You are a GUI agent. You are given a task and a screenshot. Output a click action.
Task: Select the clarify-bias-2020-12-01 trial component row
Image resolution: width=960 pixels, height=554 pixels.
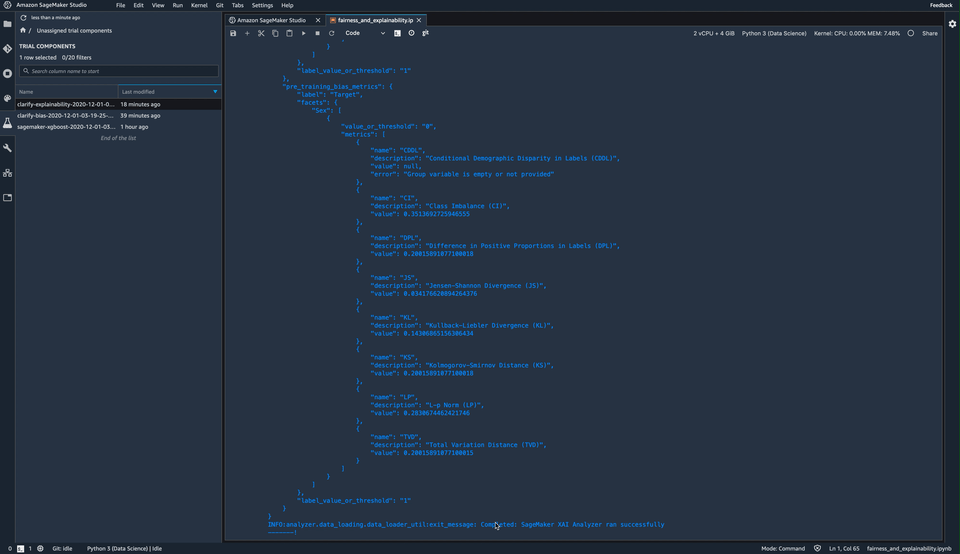pyautogui.click(x=119, y=115)
